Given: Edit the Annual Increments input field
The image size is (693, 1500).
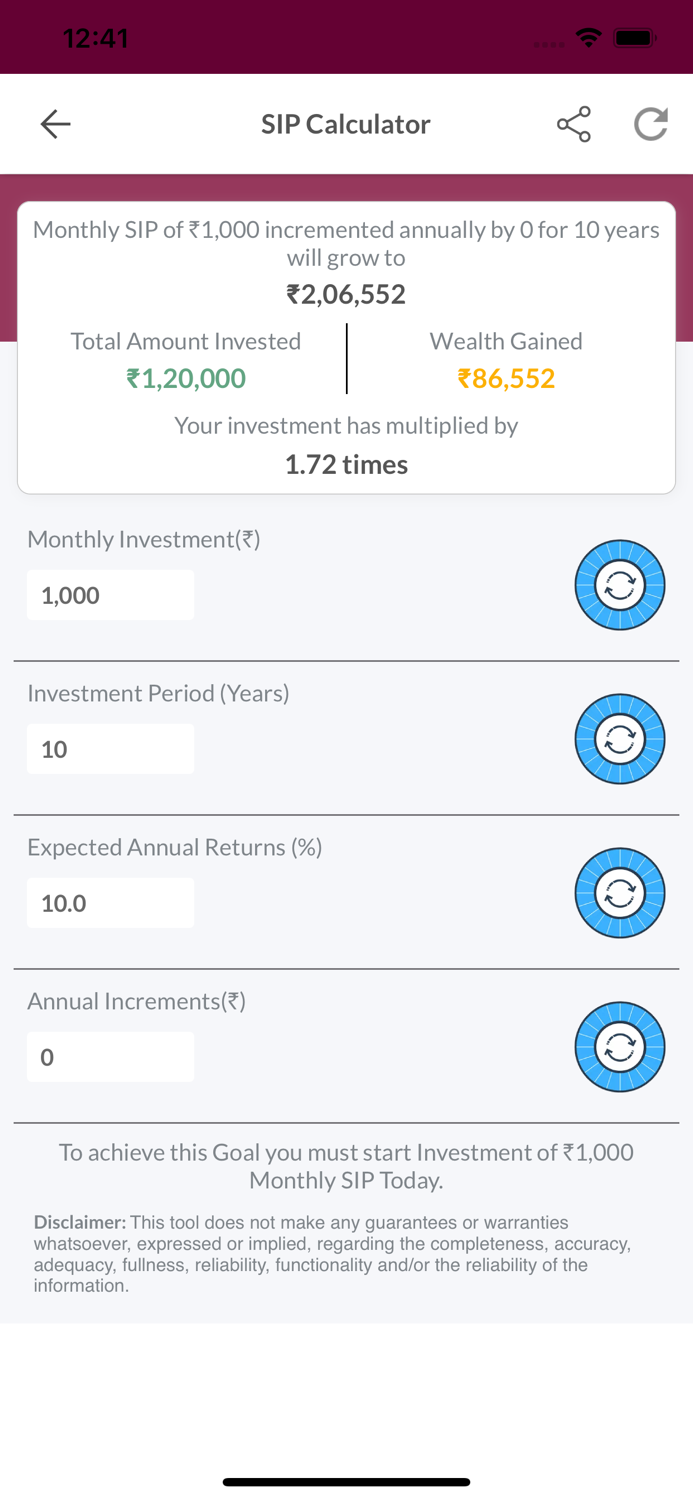Looking at the screenshot, I should tap(110, 1057).
